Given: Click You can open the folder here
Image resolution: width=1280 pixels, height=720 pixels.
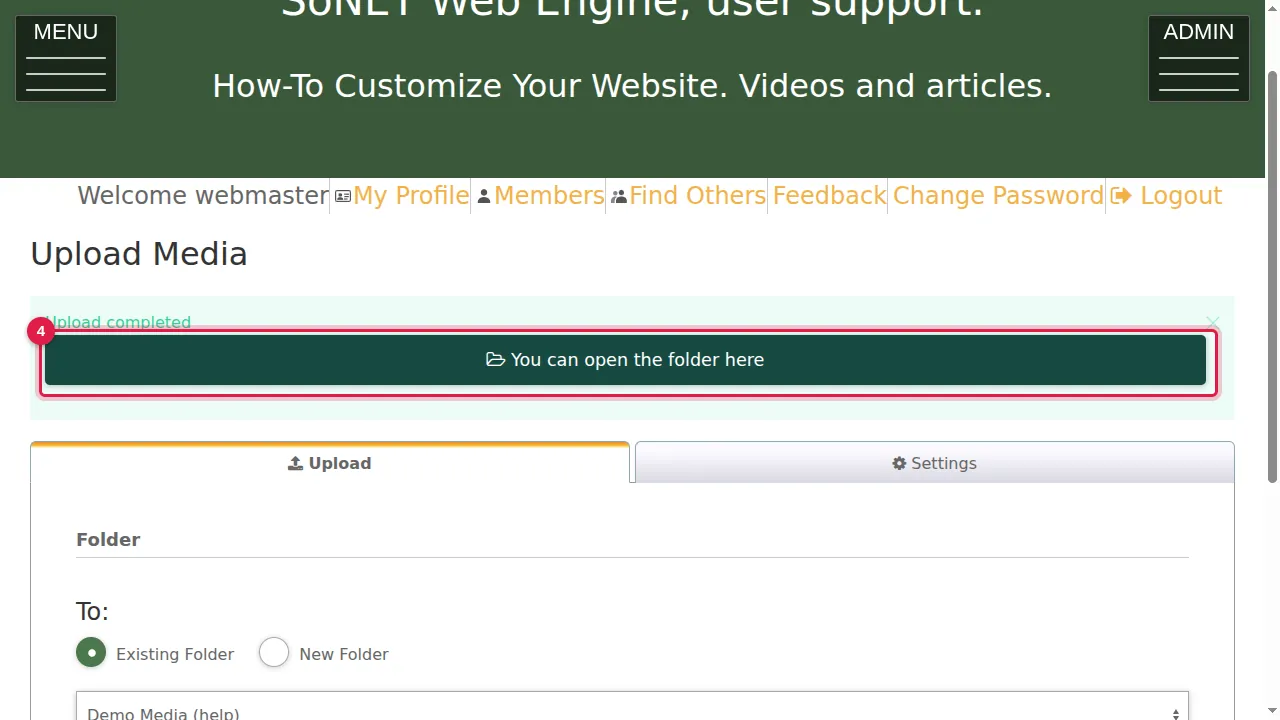Looking at the screenshot, I should (x=625, y=360).
